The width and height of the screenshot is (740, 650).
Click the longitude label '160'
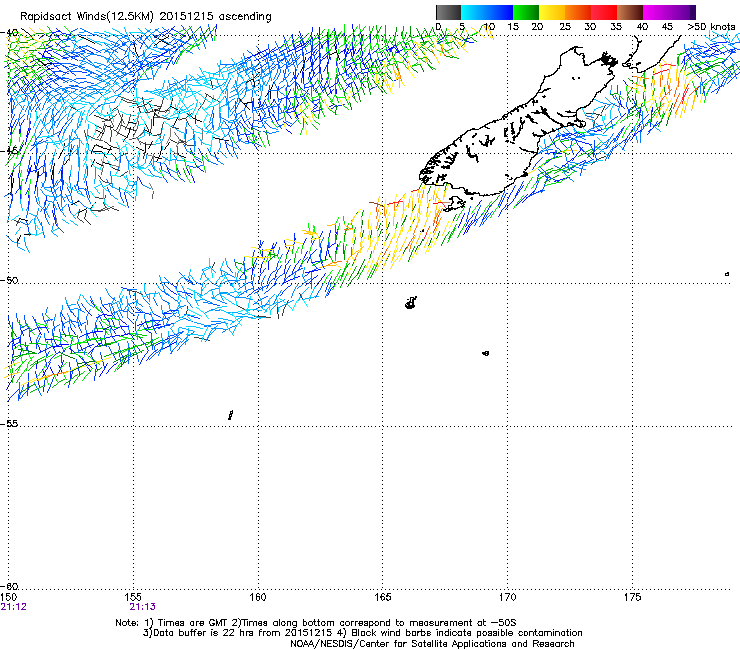click(x=258, y=597)
